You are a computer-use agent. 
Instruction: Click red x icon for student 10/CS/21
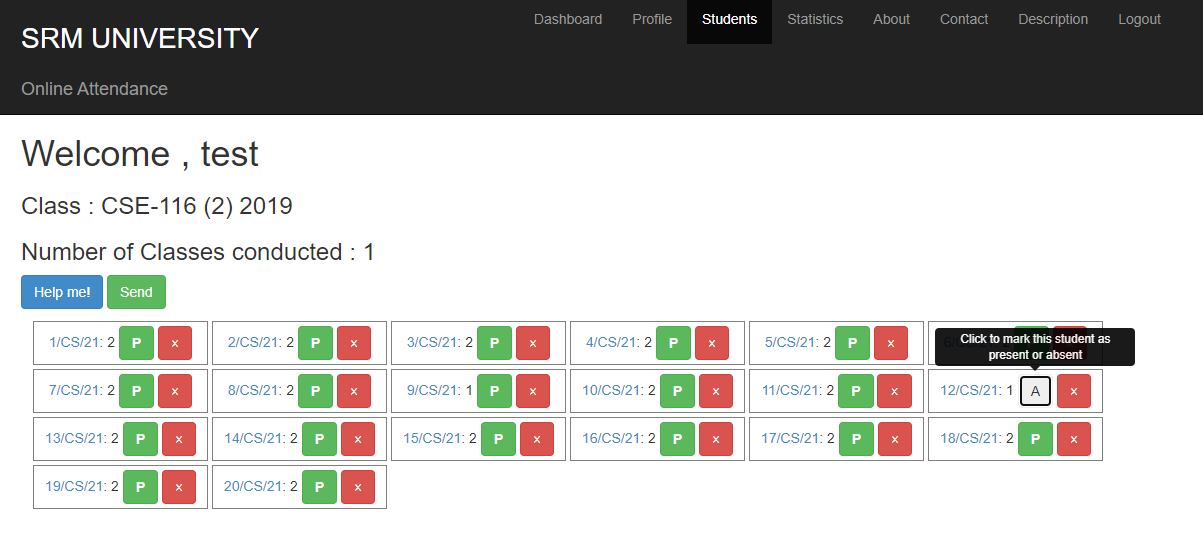(x=716, y=391)
